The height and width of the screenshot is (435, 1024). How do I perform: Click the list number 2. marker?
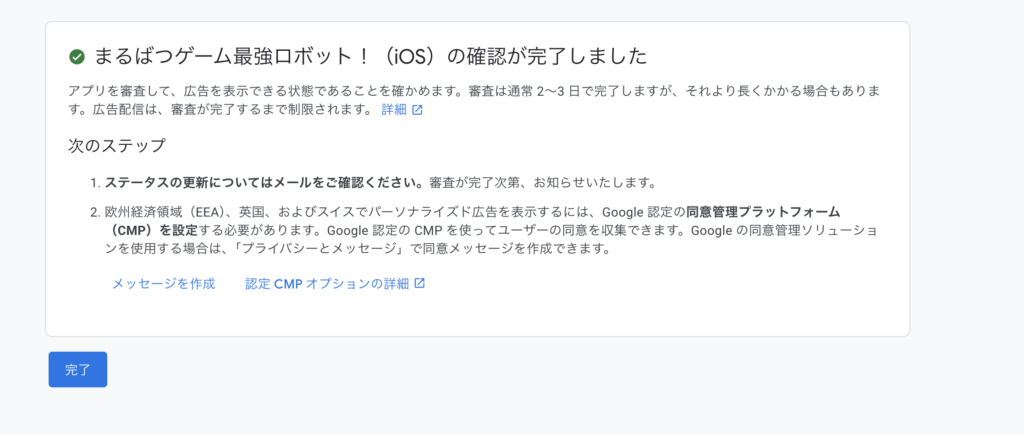tap(95, 212)
